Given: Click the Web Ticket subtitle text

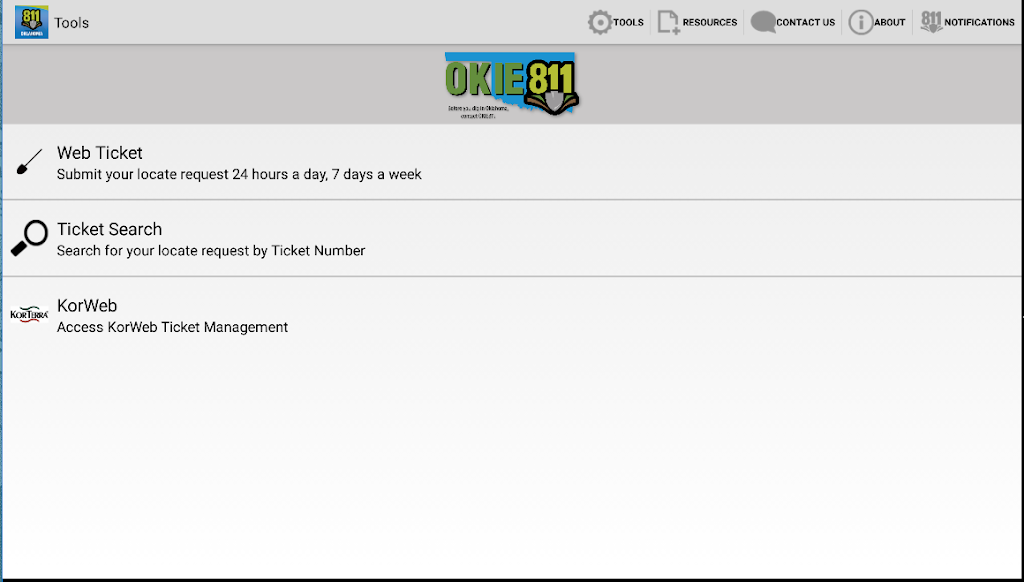Looking at the screenshot, I should pyautogui.click(x=239, y=174).
